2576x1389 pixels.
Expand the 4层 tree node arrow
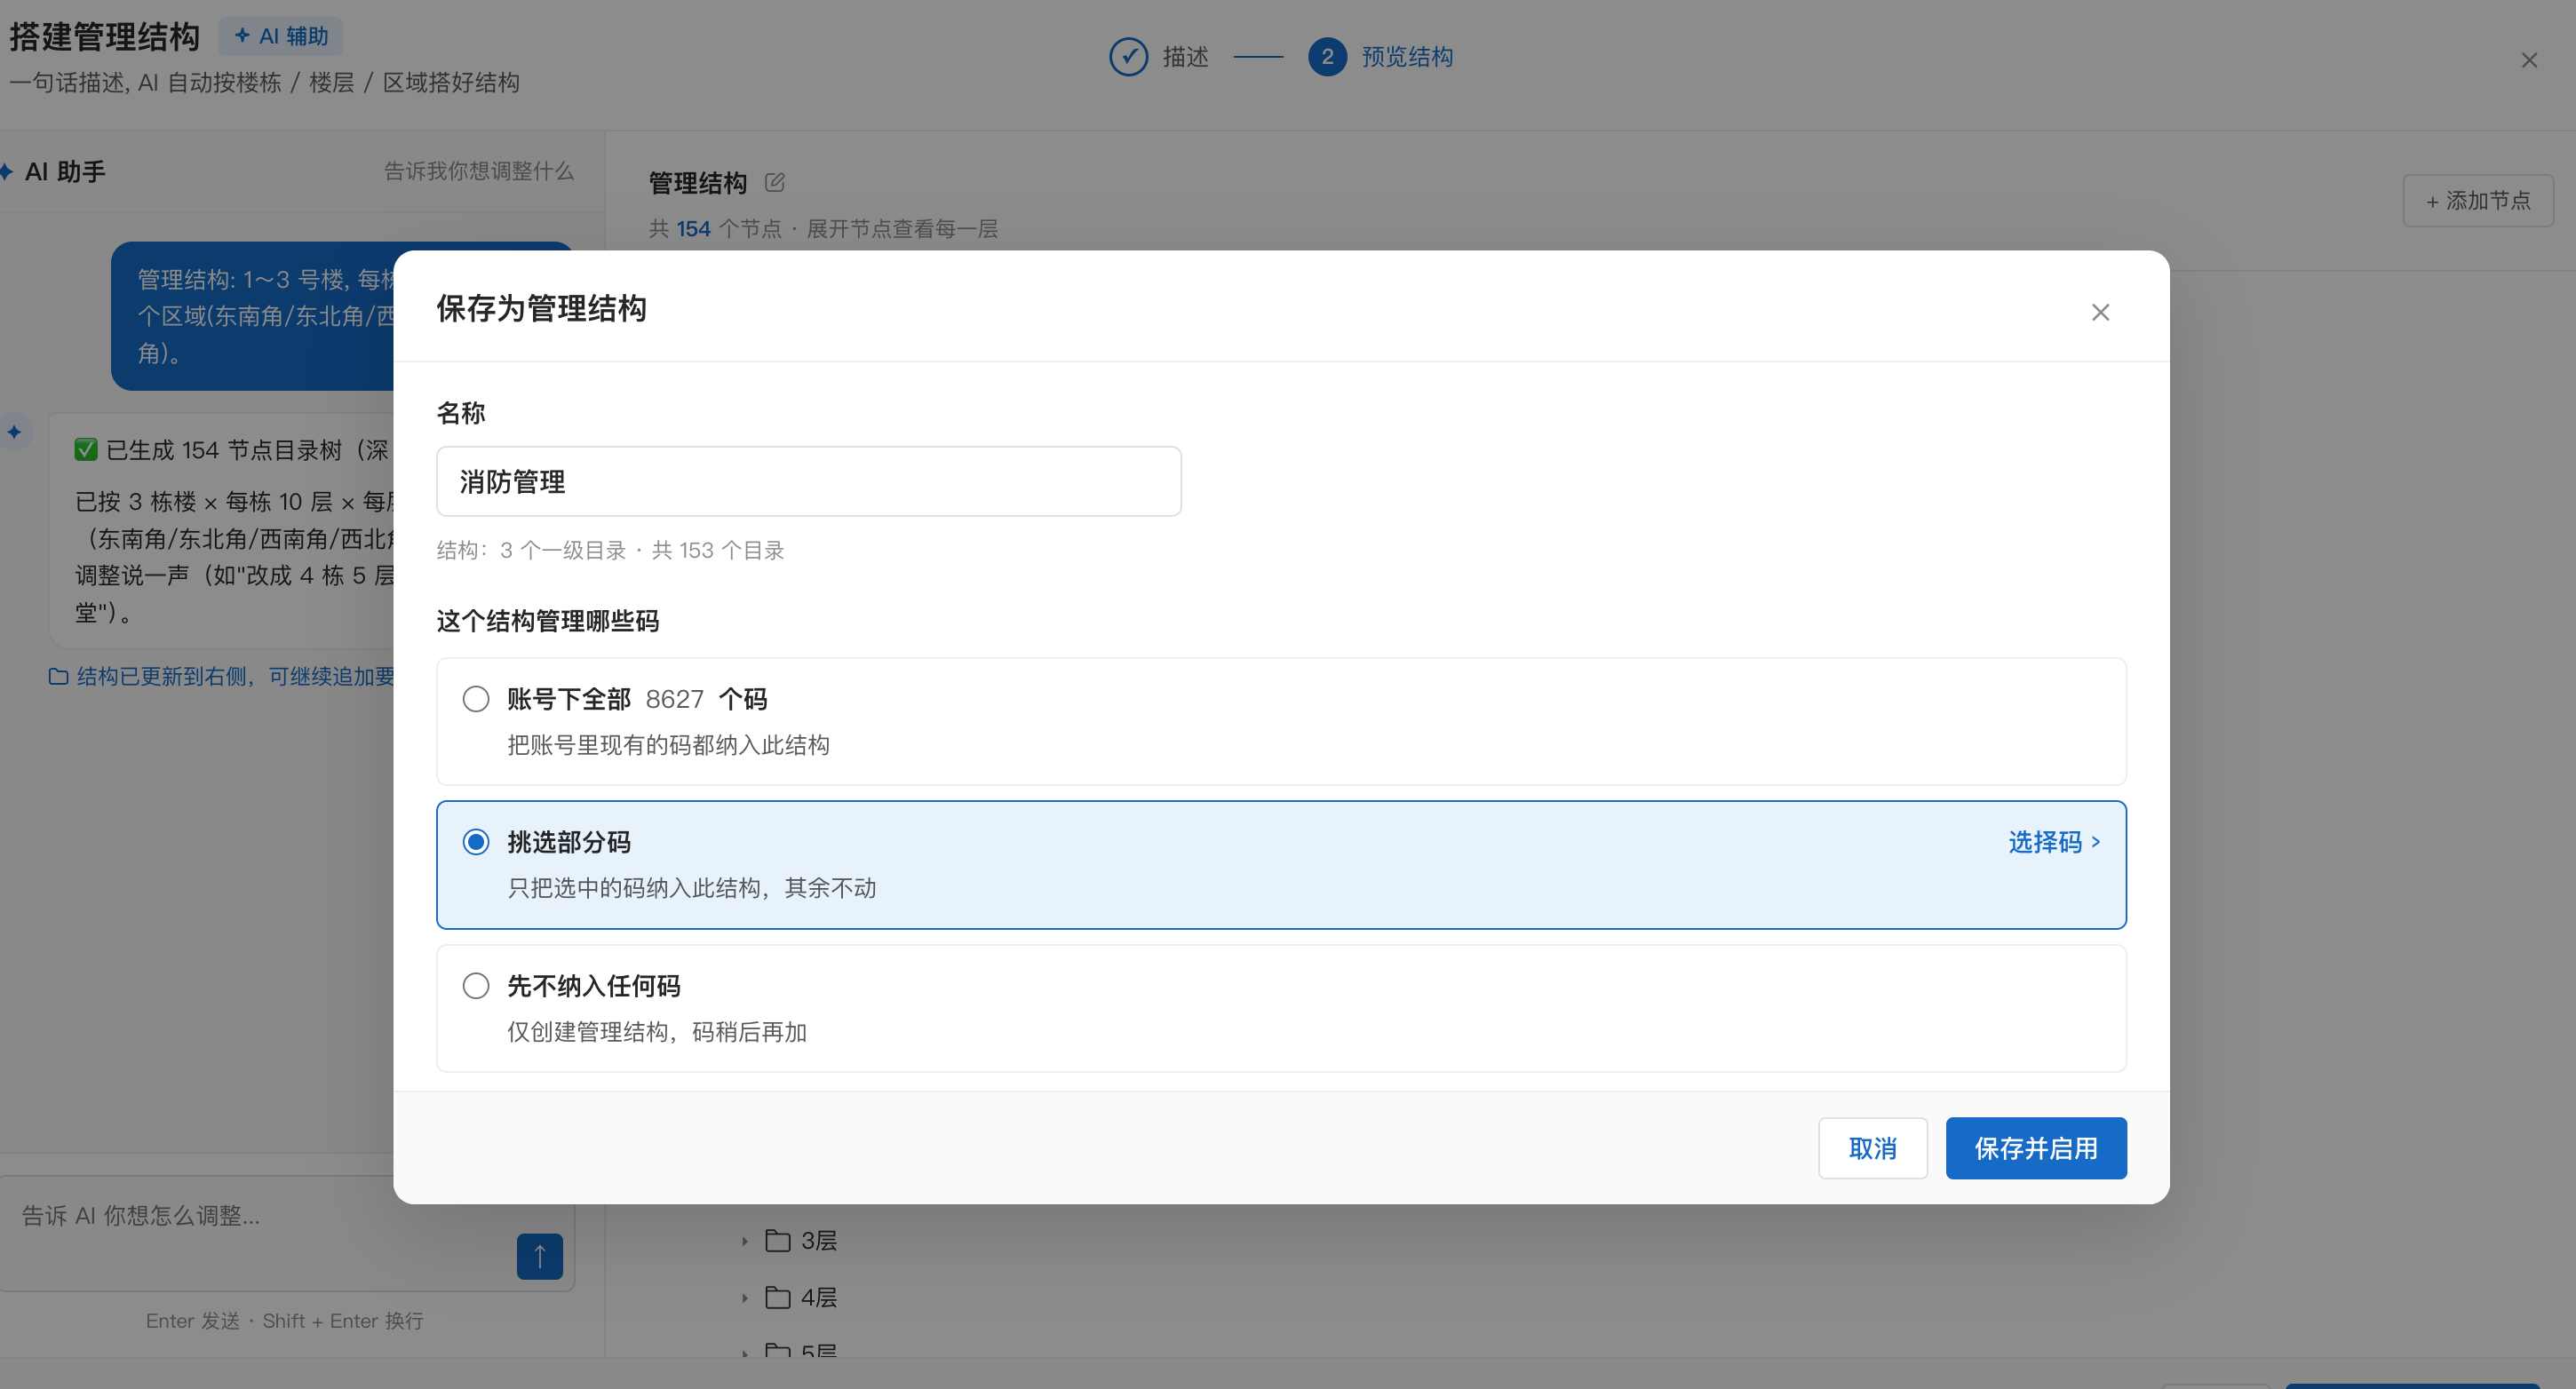[744, 1298]
